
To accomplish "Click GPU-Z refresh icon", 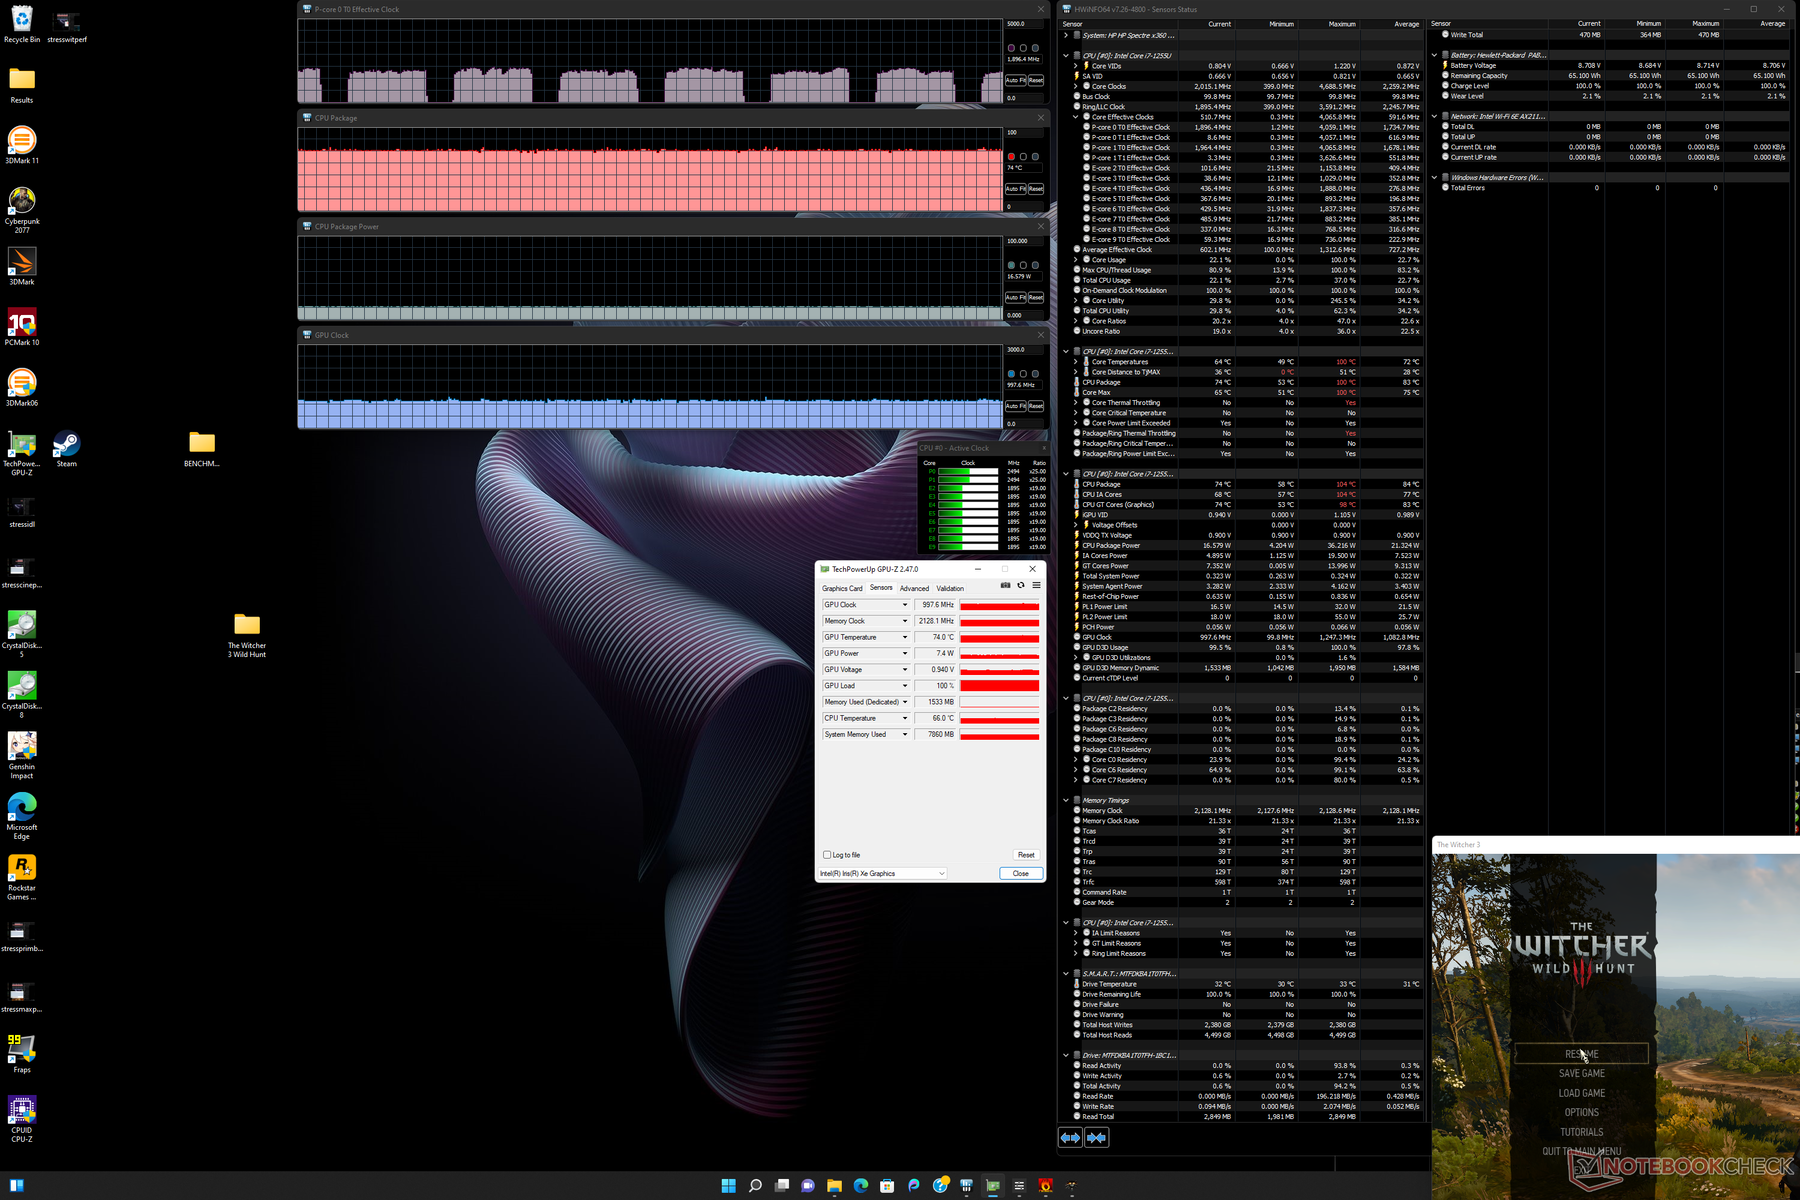I will [1021, 586].
